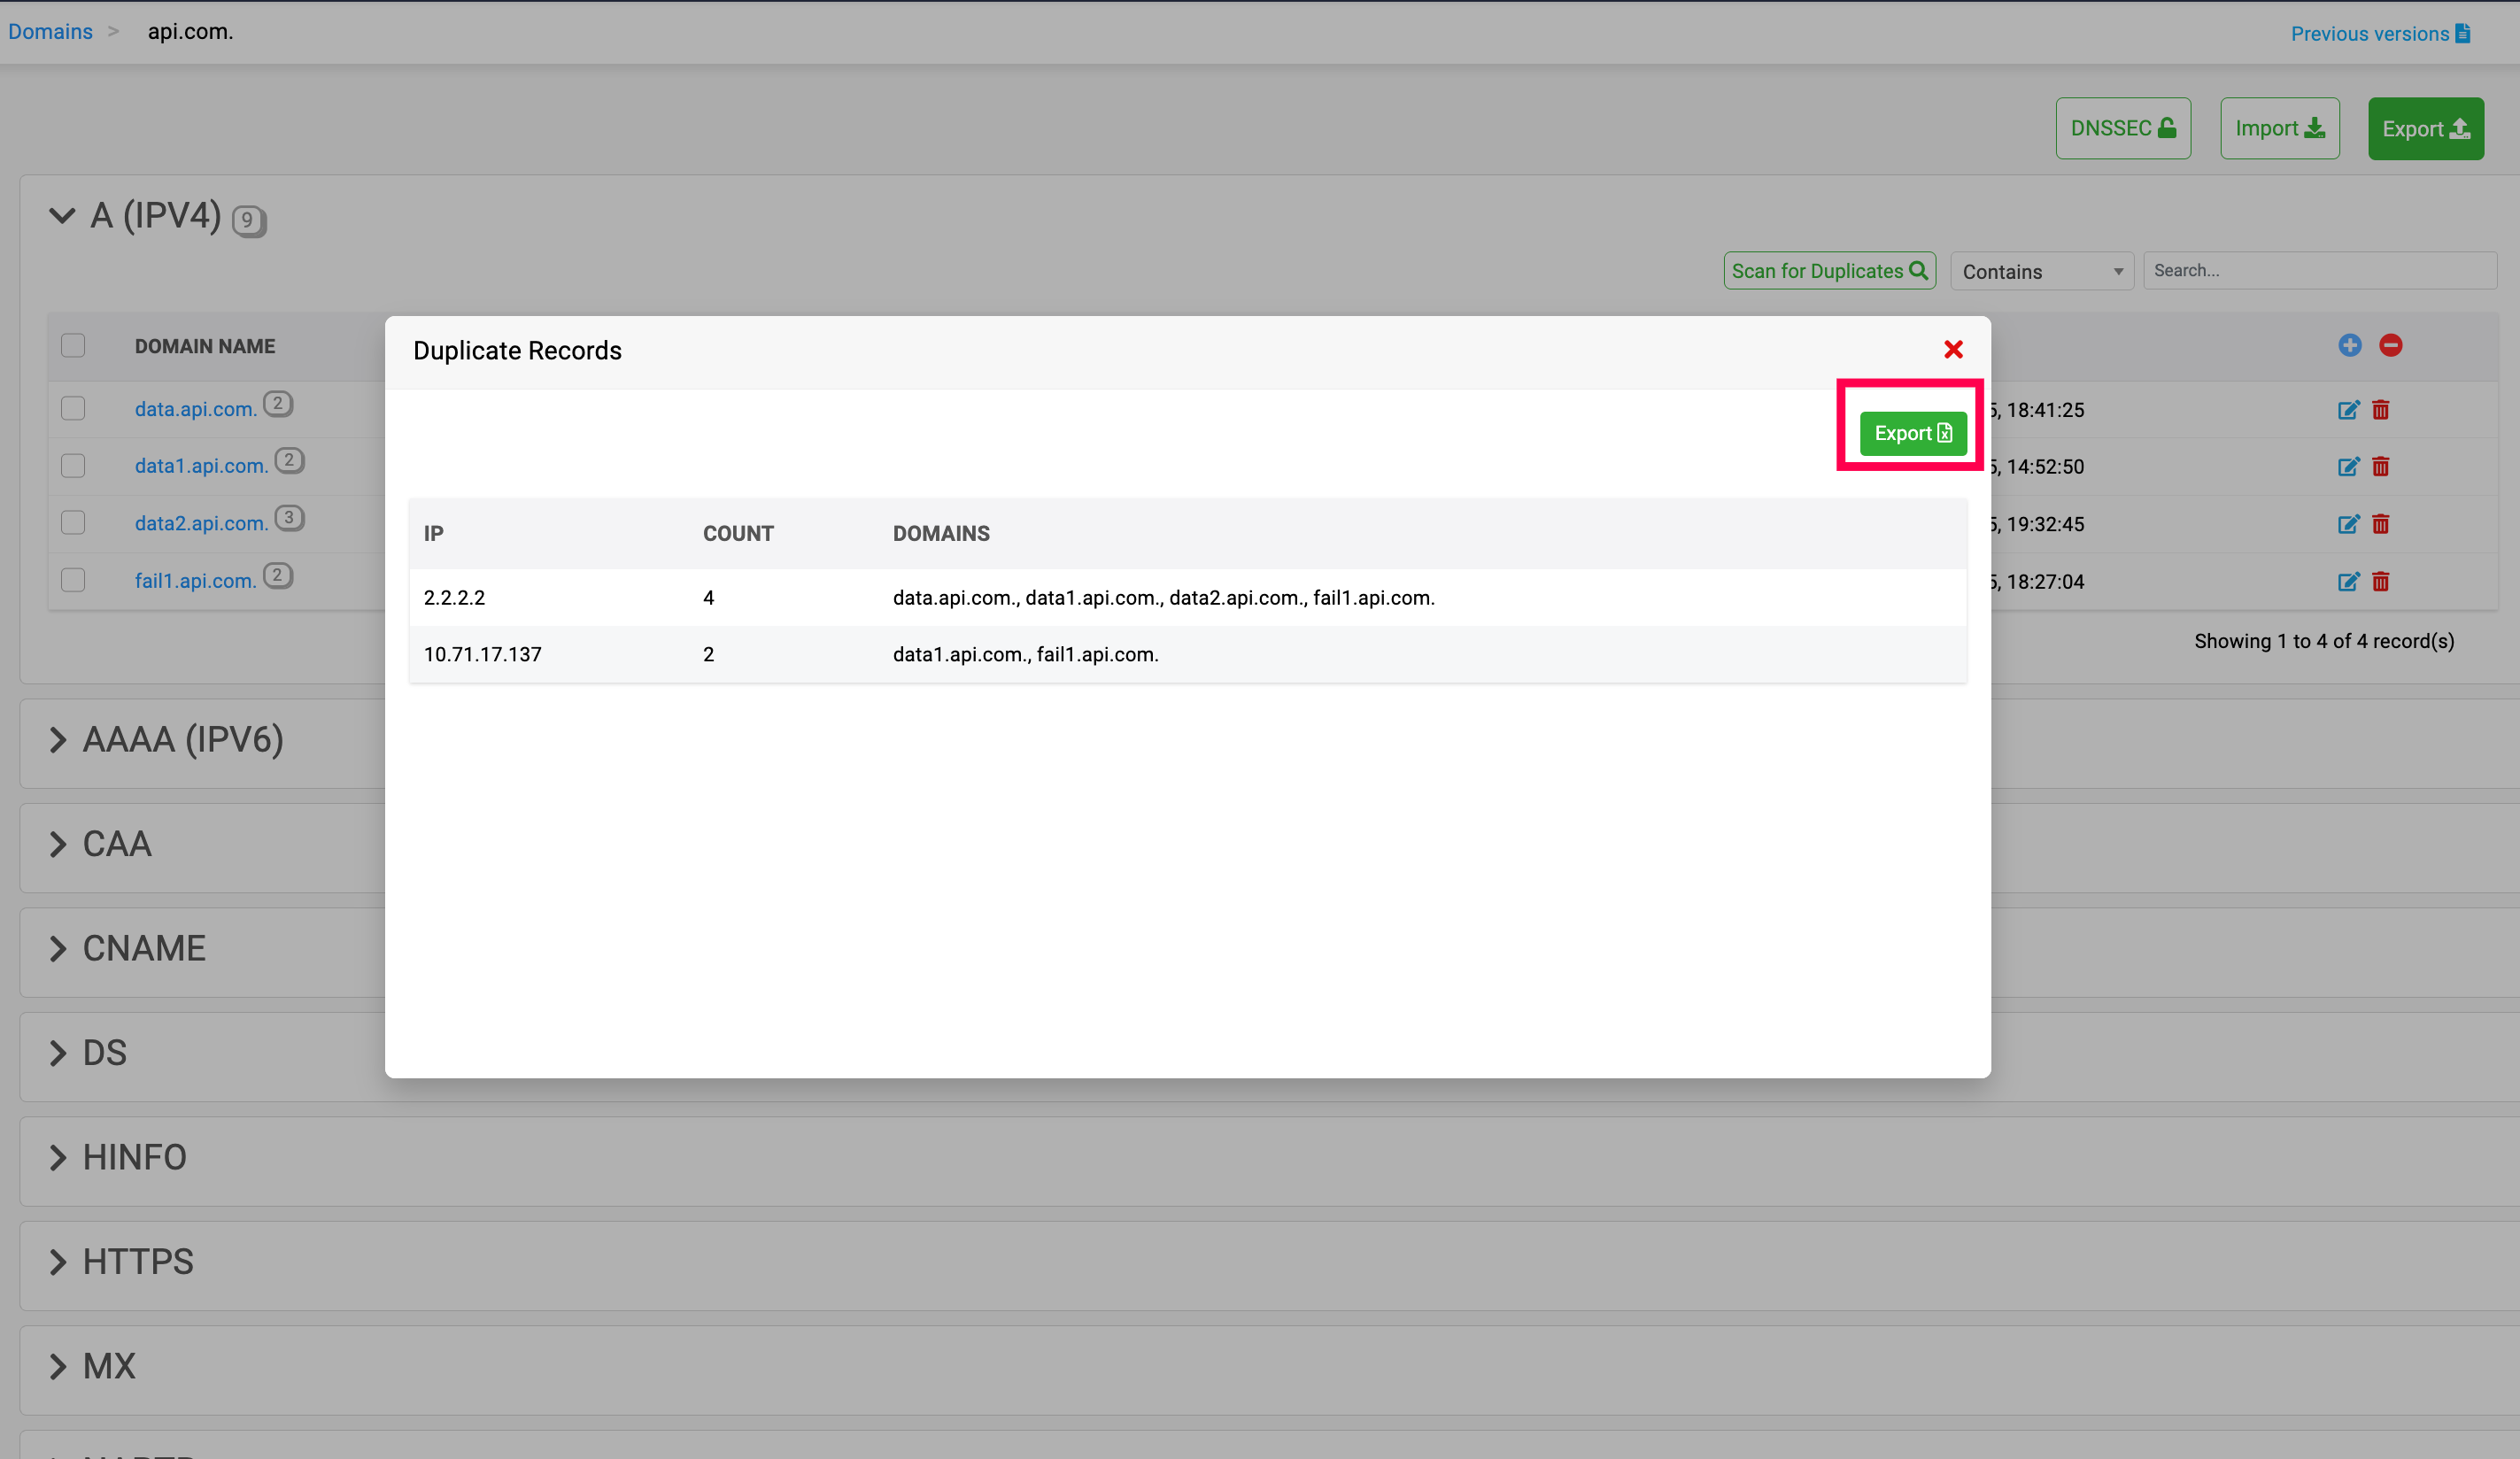Click the red remove record minus icon
Image resolution: width=2520 pixels, height=1459 pixels.
click(x=2390, y=345)
